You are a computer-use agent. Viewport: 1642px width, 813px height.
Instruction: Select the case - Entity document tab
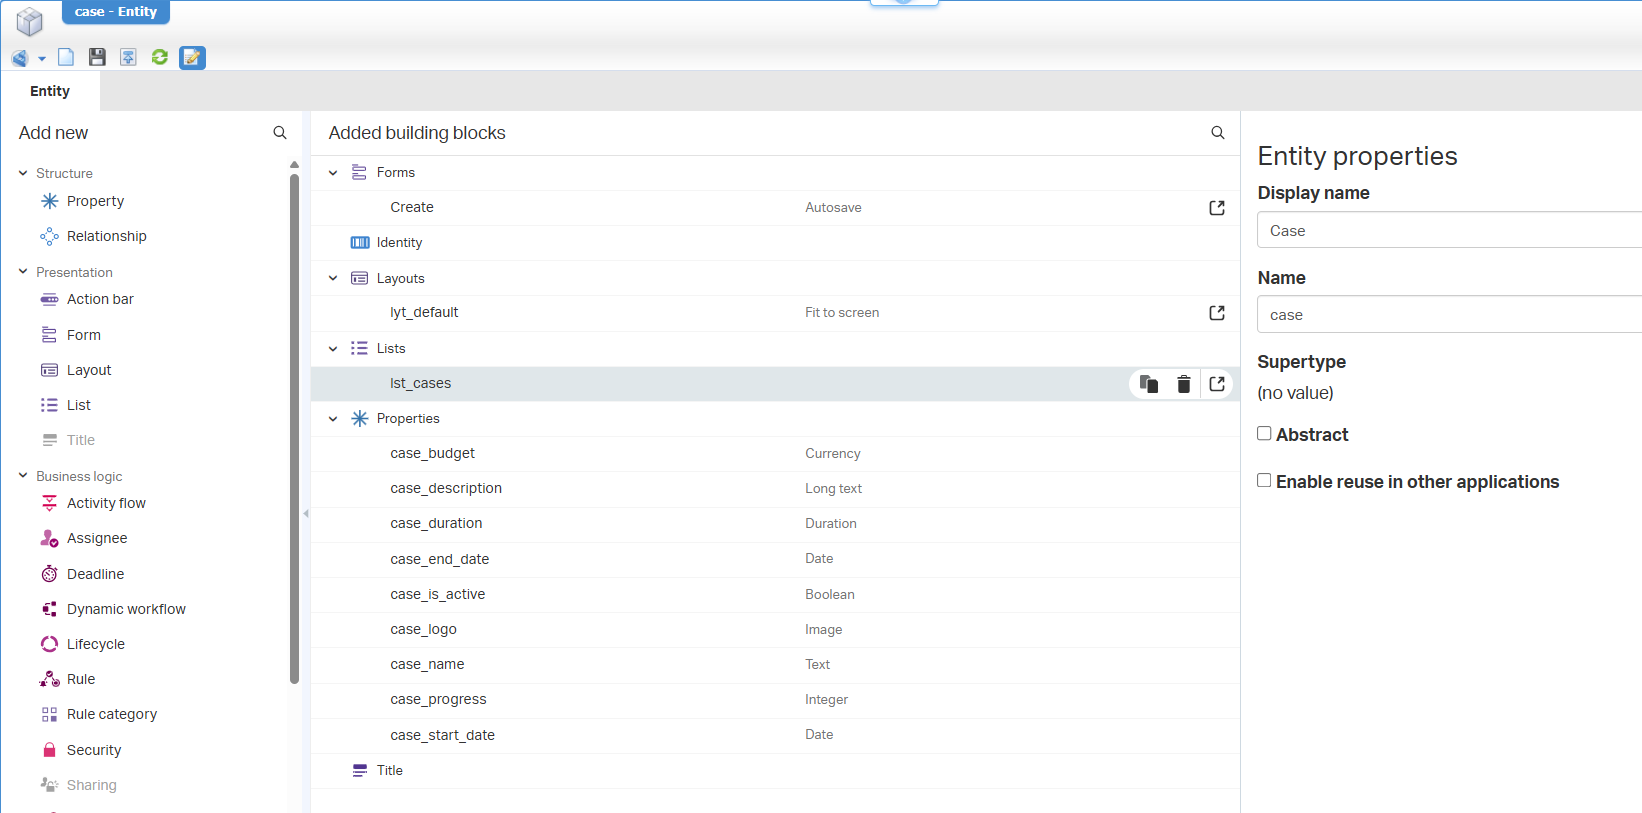116,12
